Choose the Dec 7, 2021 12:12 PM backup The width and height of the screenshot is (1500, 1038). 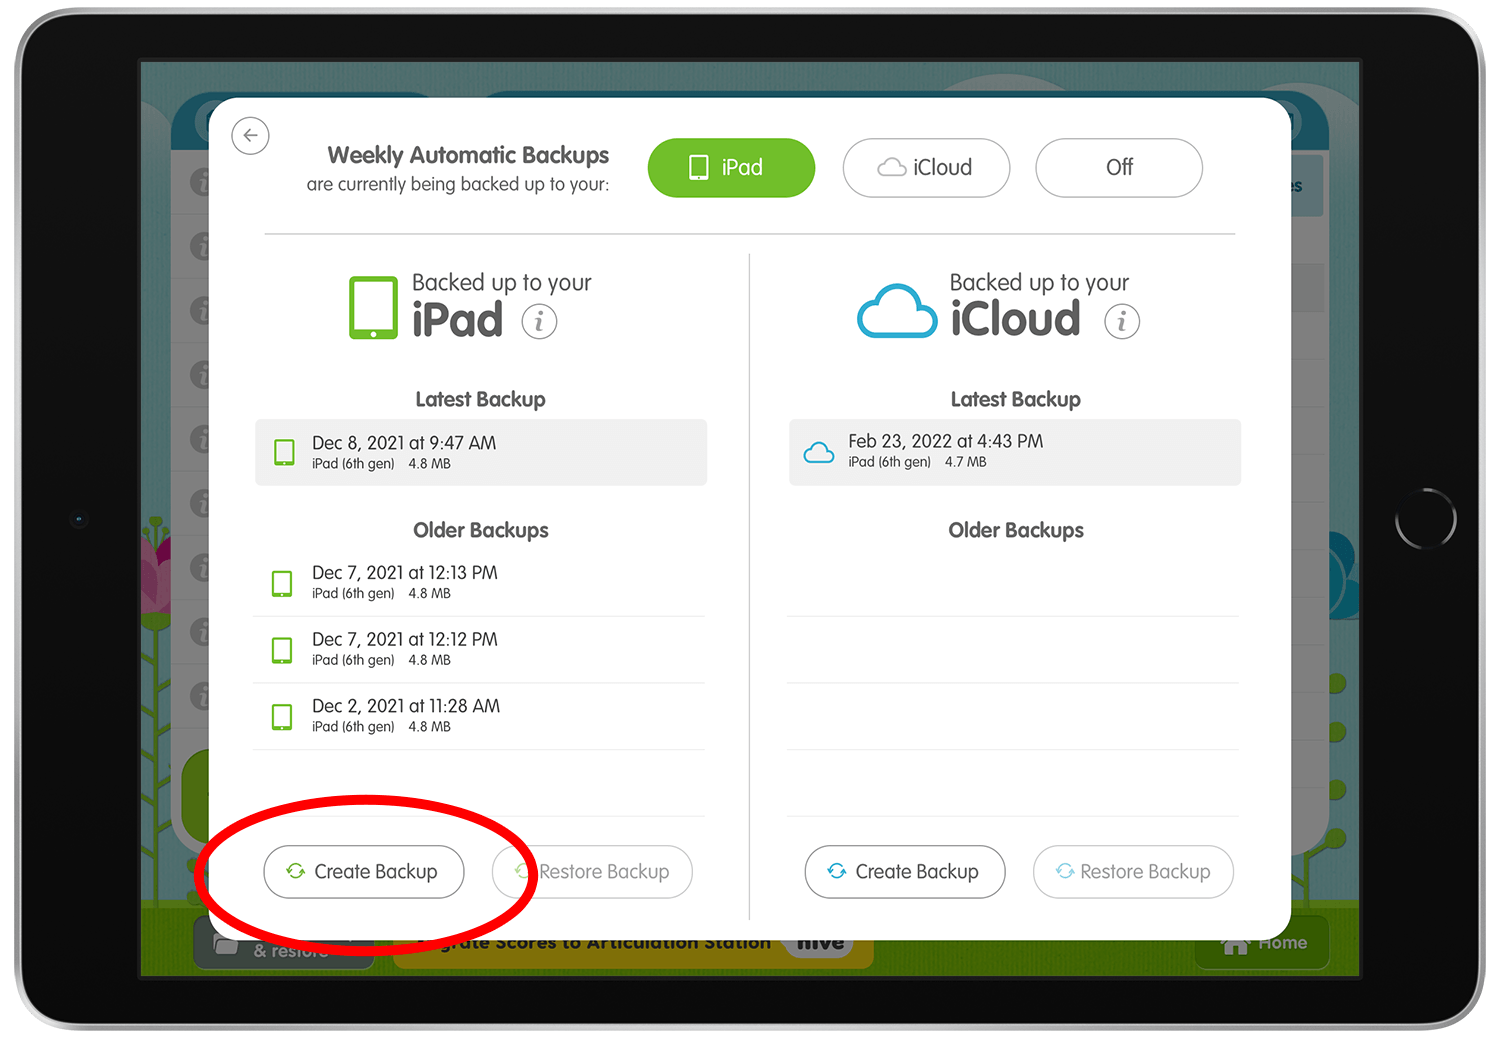480,650
